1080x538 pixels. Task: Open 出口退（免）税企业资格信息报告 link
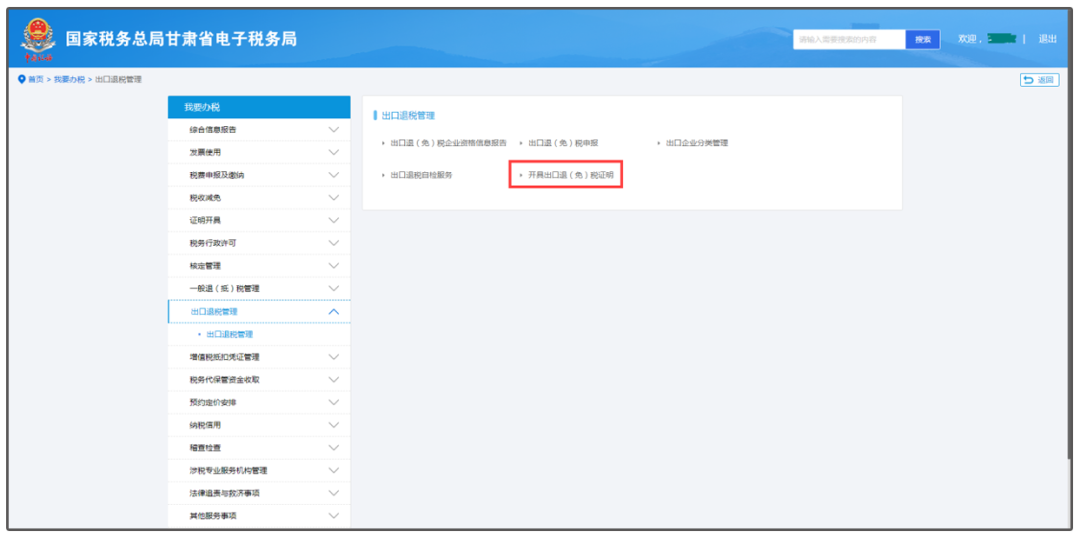(448, 143)
